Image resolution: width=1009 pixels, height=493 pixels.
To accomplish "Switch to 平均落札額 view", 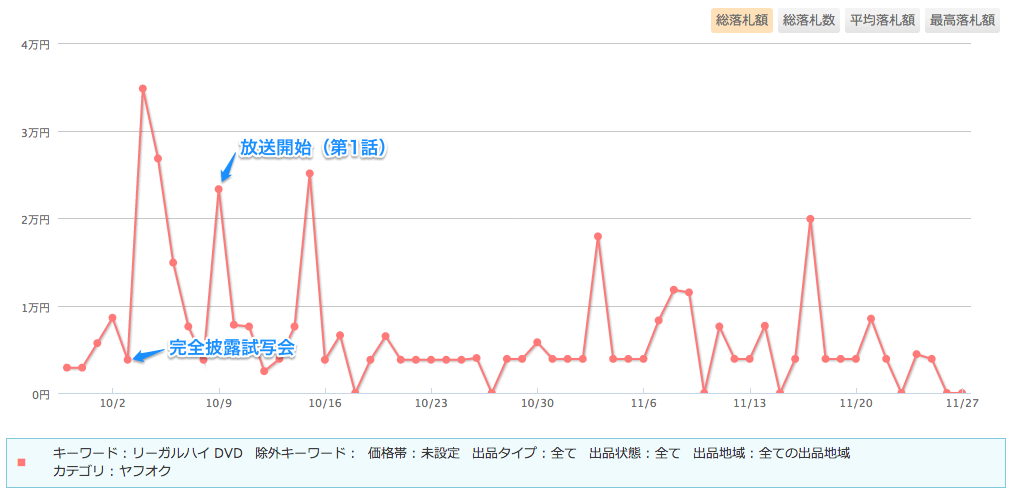I will pyautogui.click(x=883, y=20).
